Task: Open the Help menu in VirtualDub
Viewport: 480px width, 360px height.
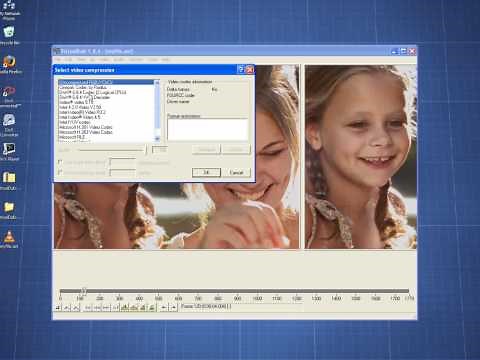Action: (x=166, y=59)
